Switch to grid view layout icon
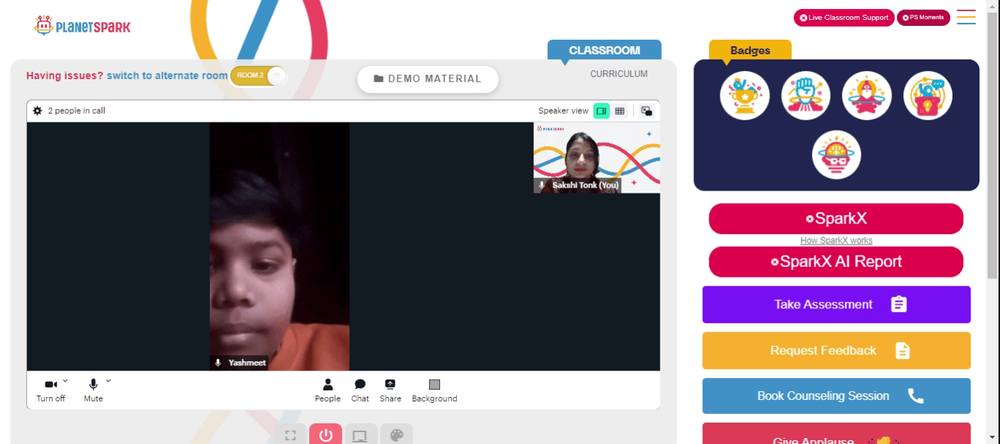This screenshot has width=1000, height=444. [619, 111]
